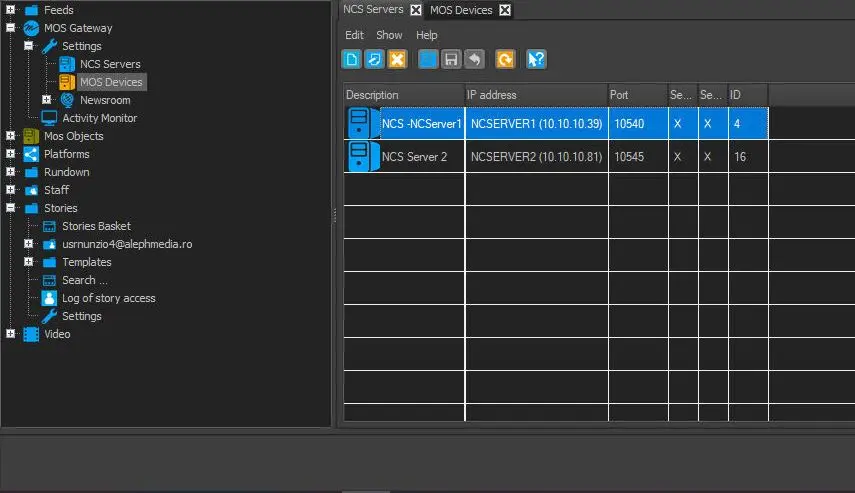855x493 pixels.
Task: Open the Show menu
Action: tap(389, 35)
